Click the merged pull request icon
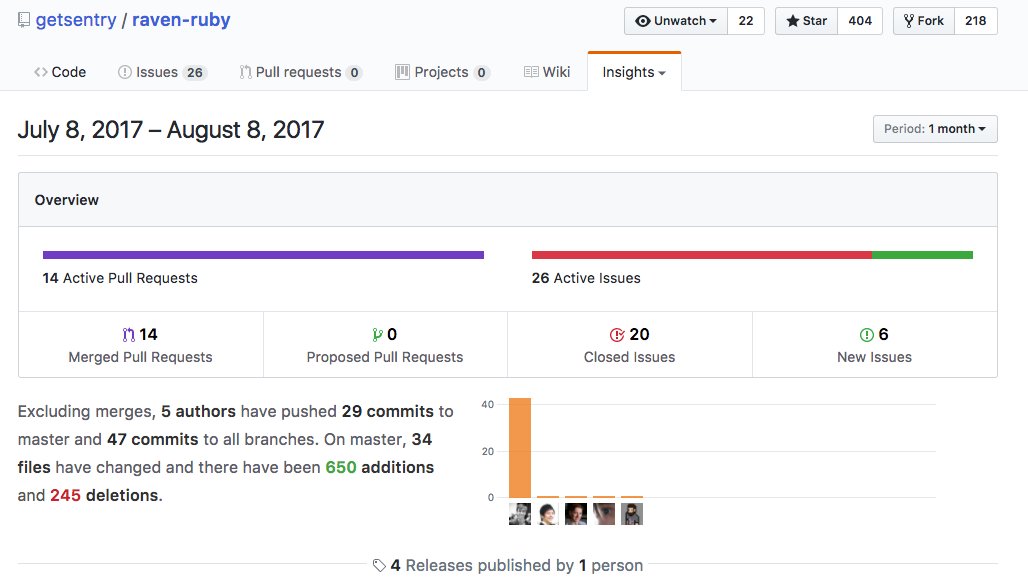 pos(128,335)
